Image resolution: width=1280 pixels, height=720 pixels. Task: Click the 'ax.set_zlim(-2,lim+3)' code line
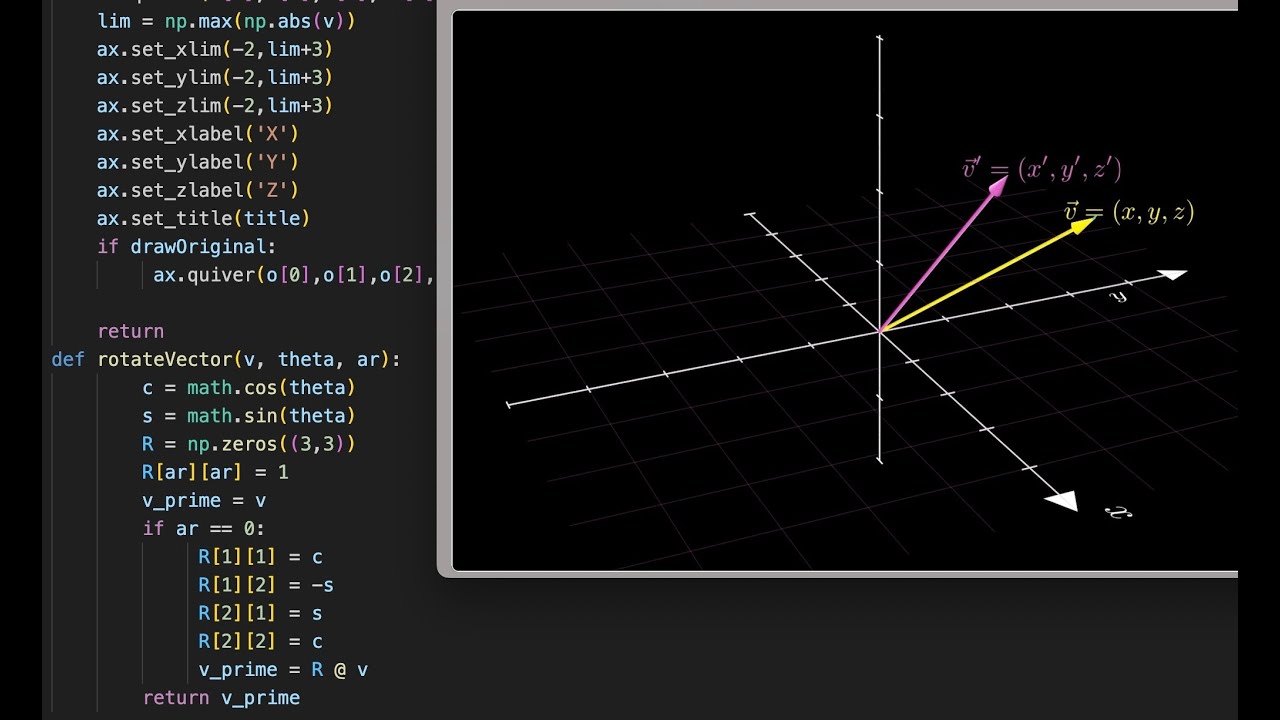(215, 105)
